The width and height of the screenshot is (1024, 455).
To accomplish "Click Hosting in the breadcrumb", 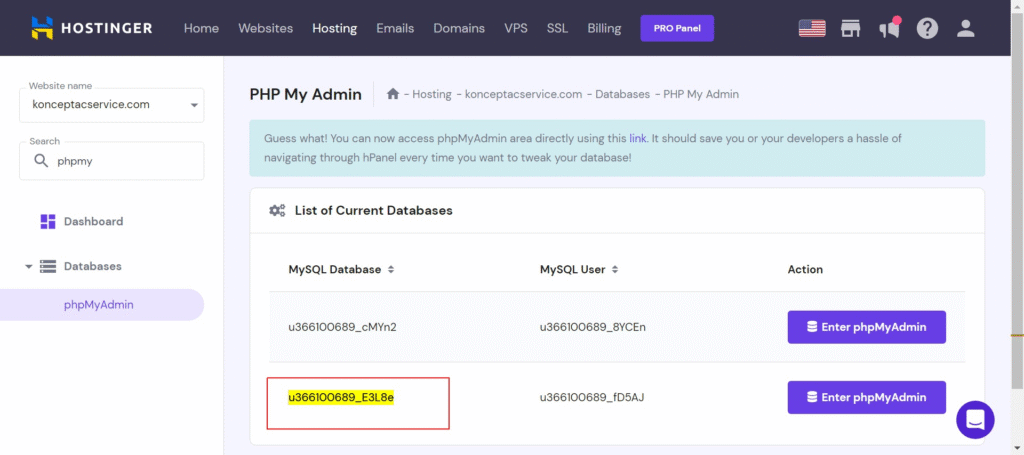I will (432, 94).
